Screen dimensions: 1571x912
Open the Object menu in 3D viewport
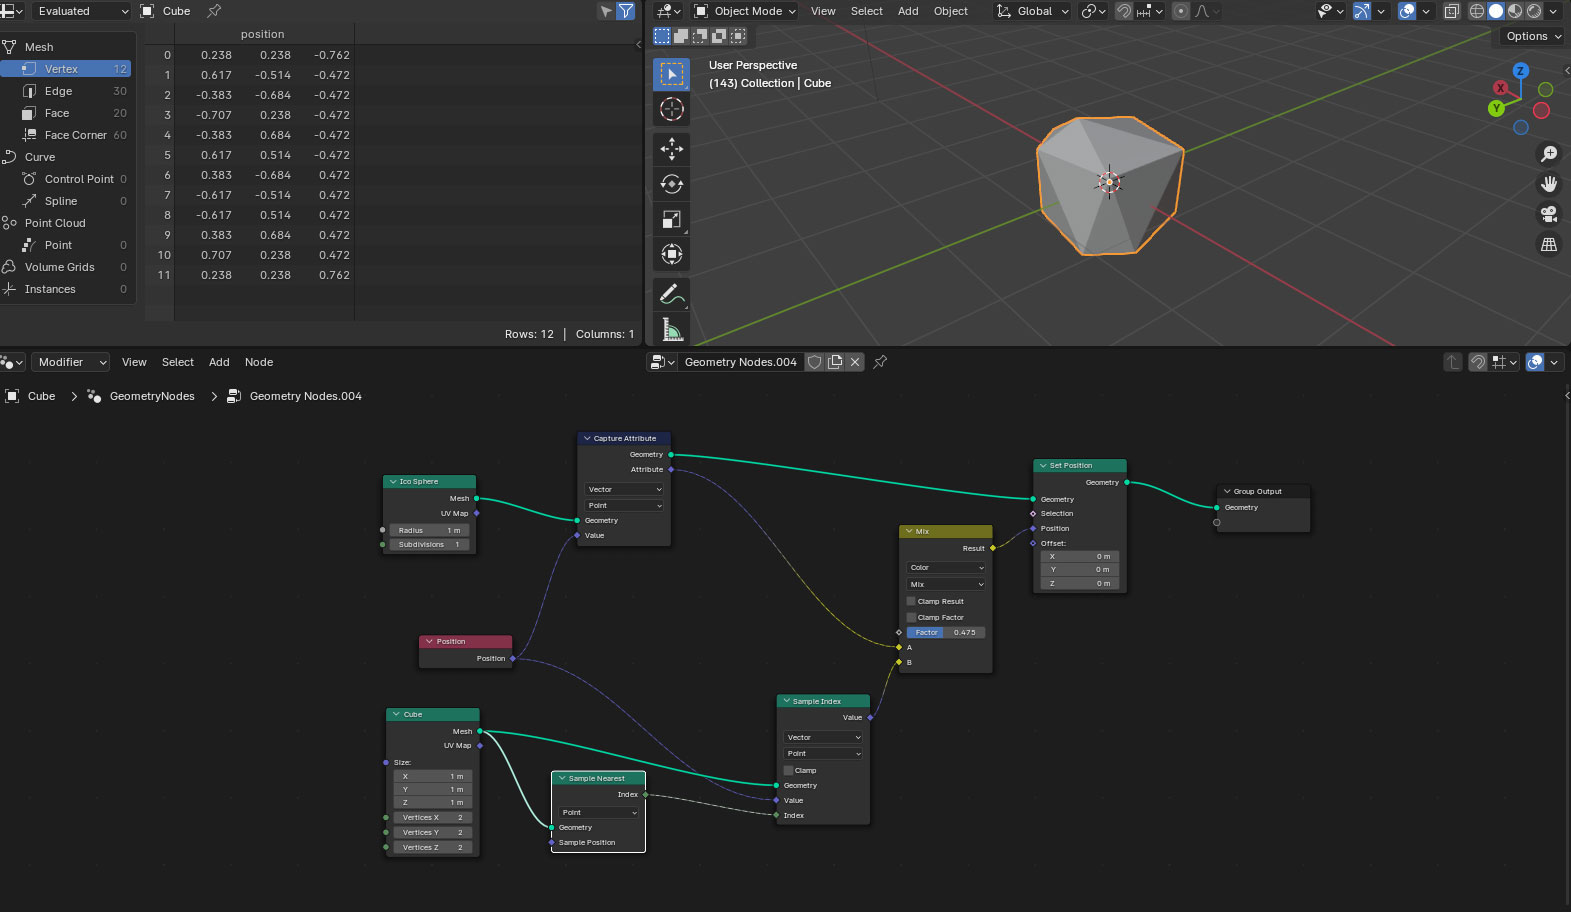[950, 11]
